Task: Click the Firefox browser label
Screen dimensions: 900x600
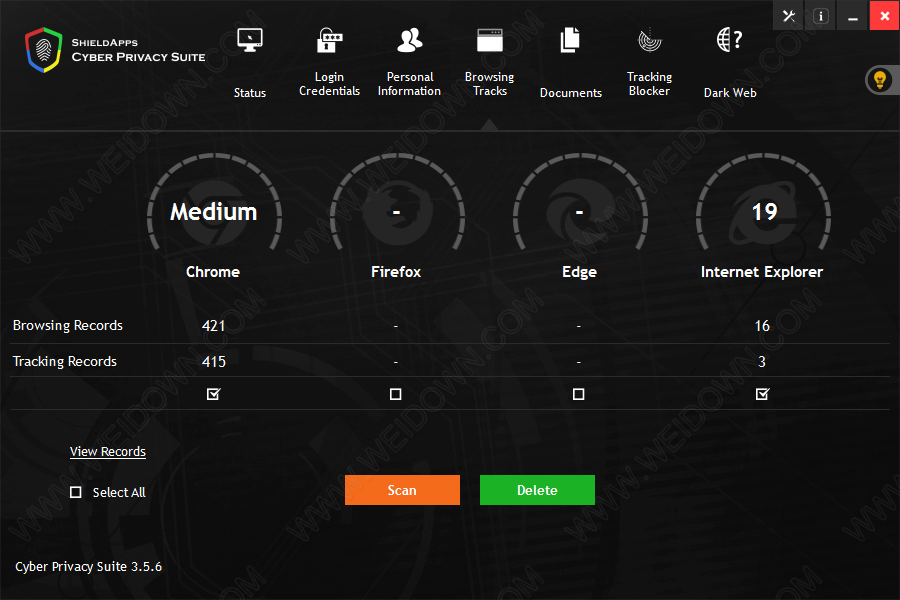Action: [396, 272]
